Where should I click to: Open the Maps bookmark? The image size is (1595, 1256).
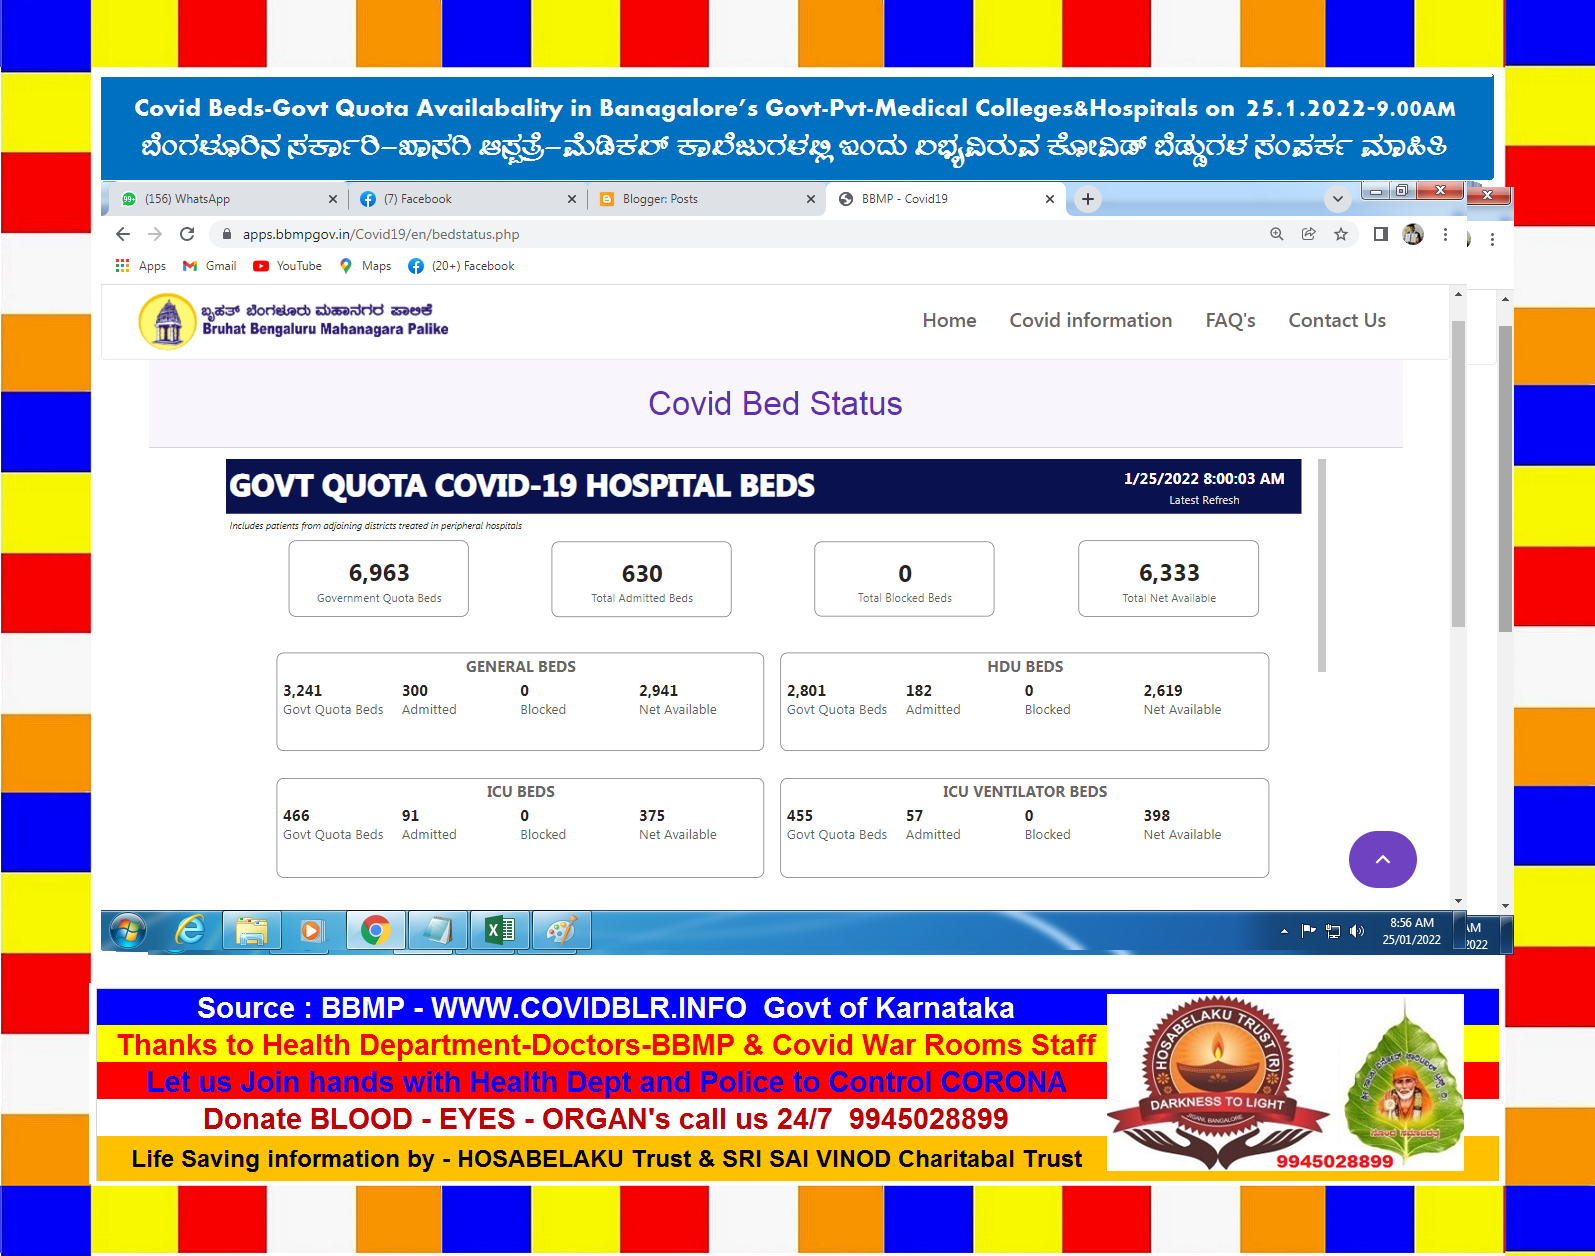(x=365, y=266)
